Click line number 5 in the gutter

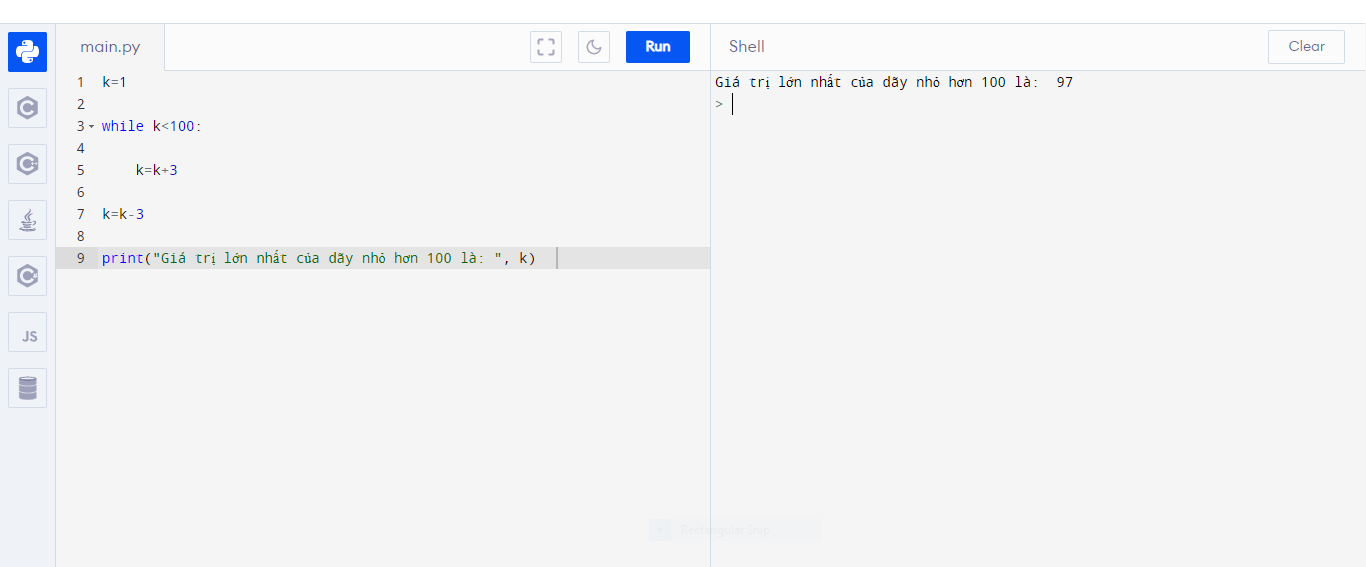(x=80, y=170)
